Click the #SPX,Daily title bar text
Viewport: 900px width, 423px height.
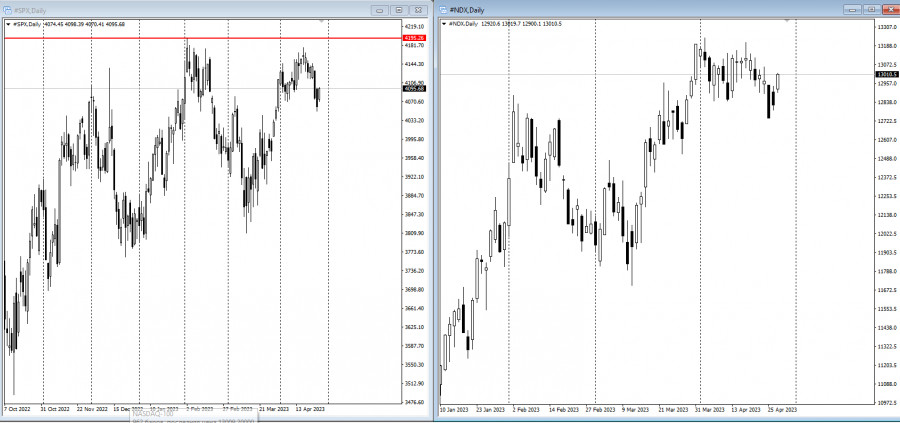coord(30,10)
